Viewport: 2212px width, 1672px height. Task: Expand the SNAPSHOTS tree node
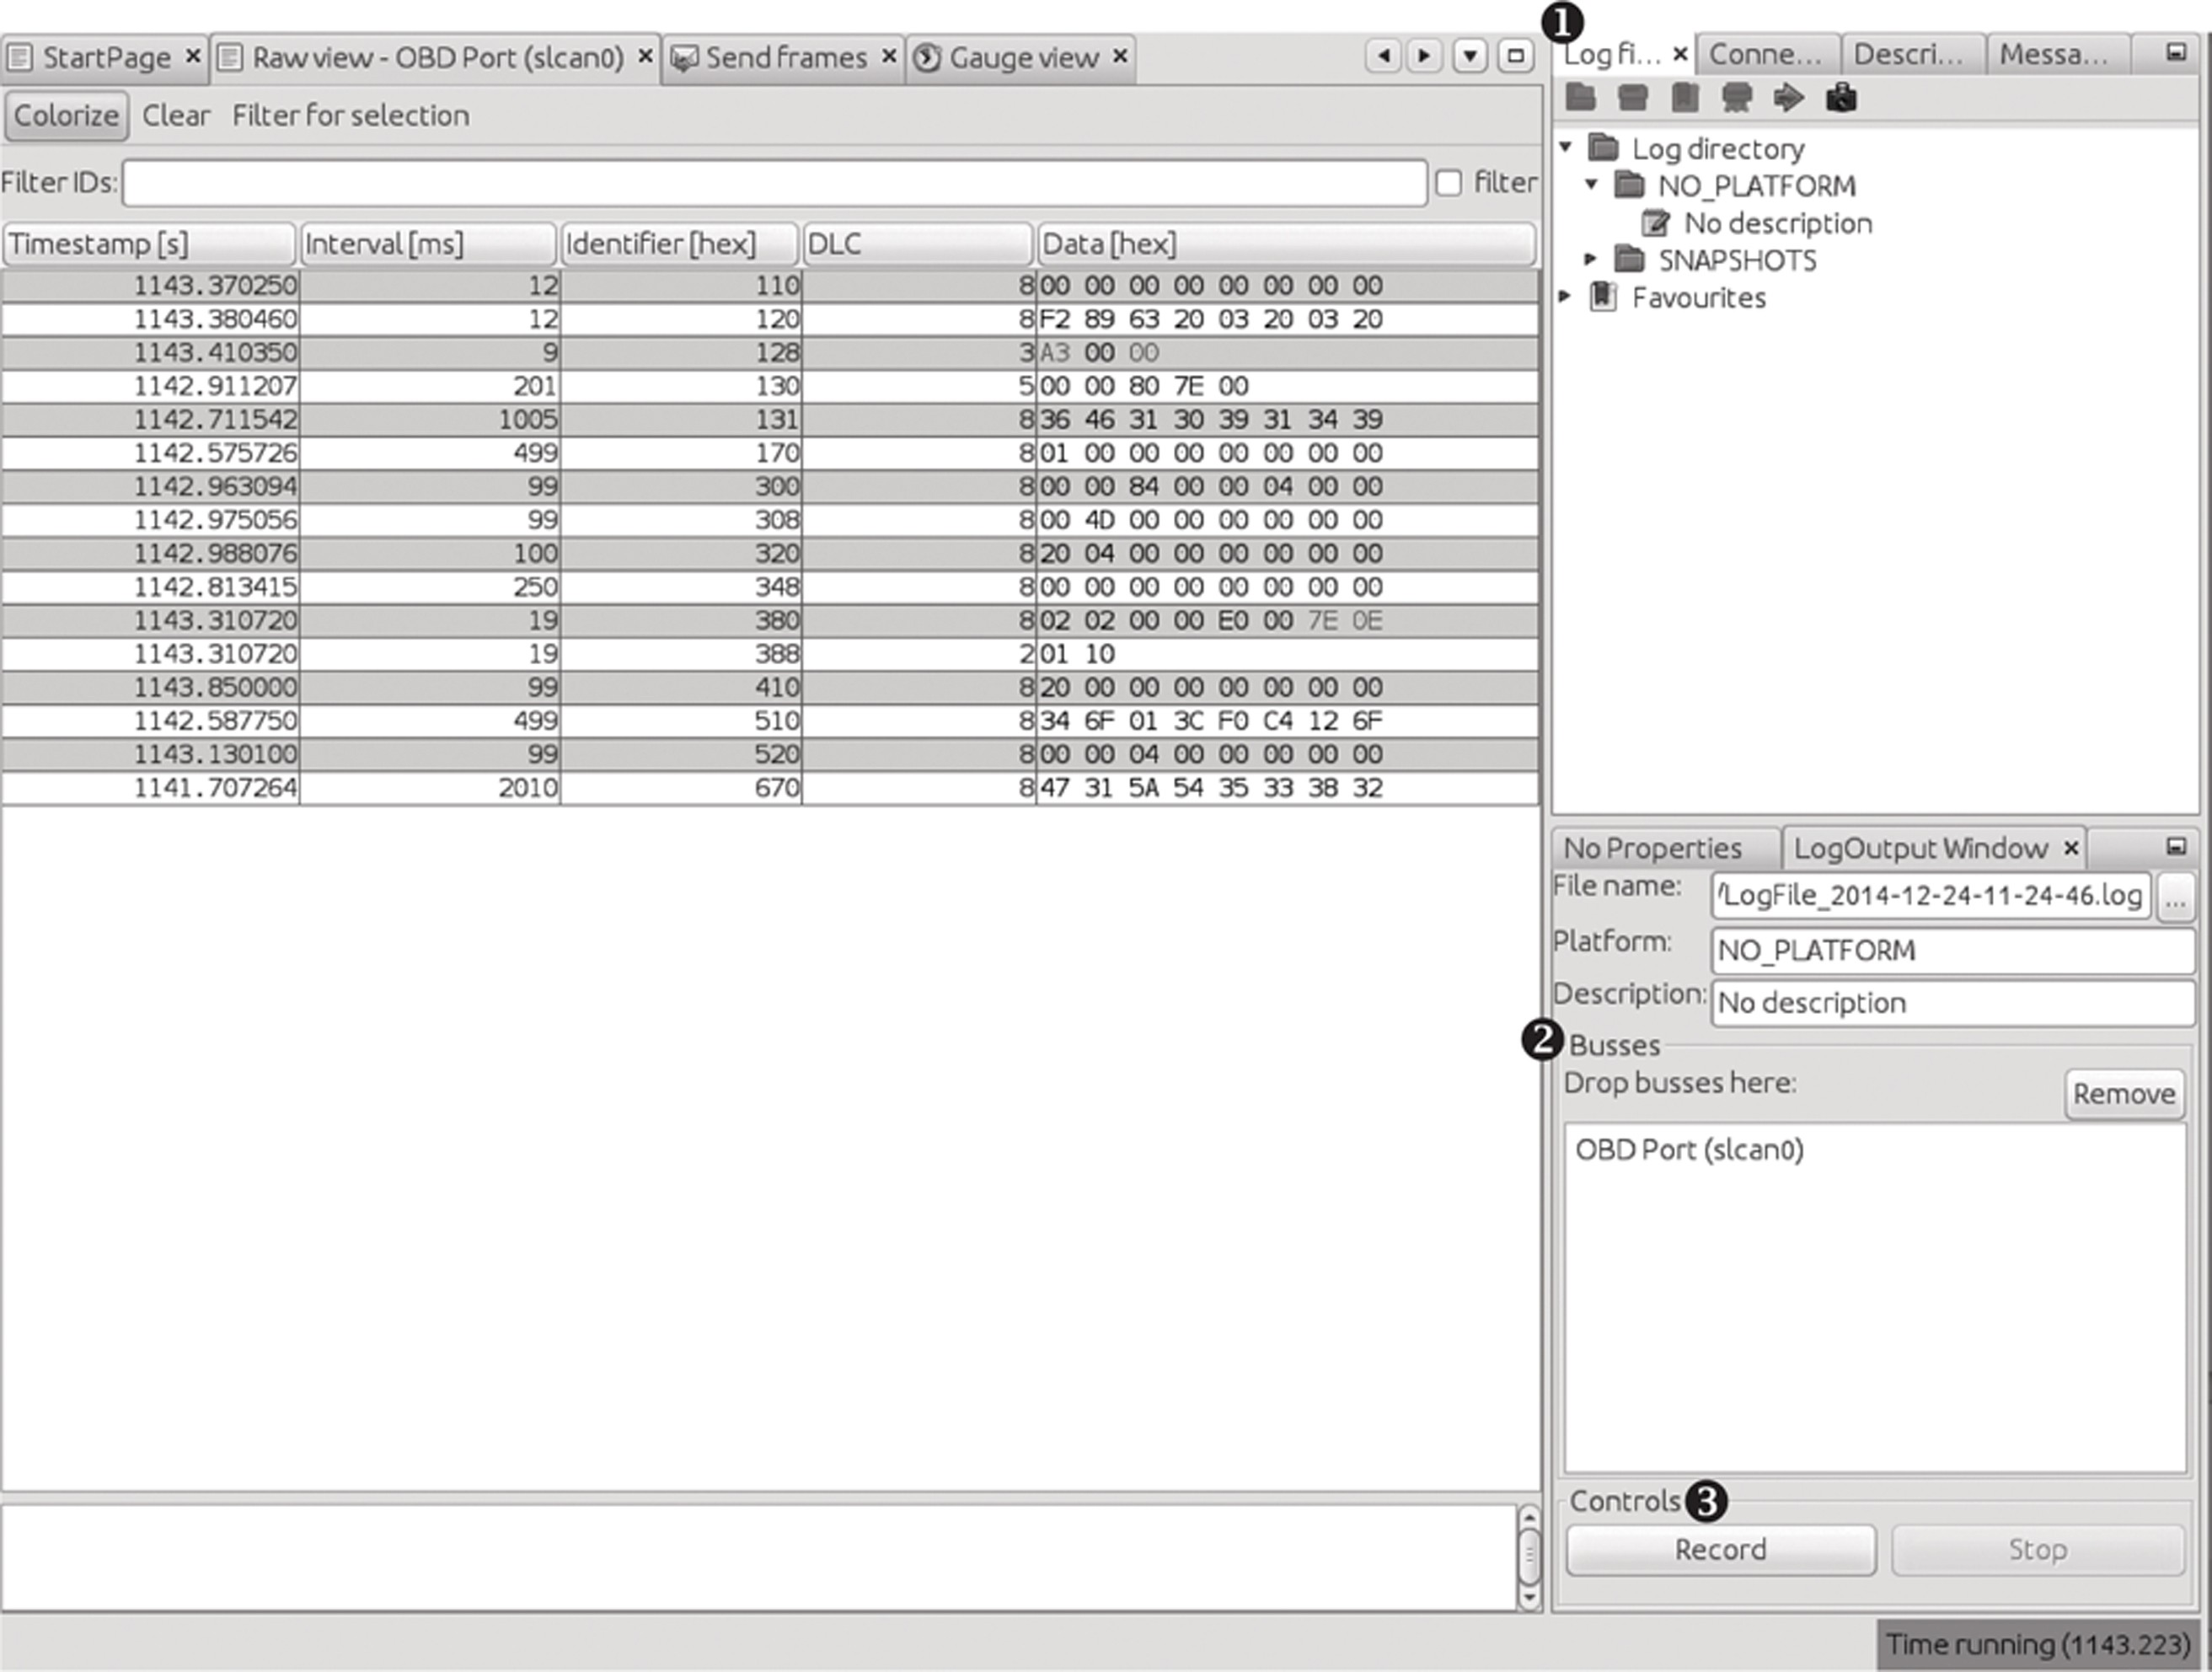point(1591,259)
